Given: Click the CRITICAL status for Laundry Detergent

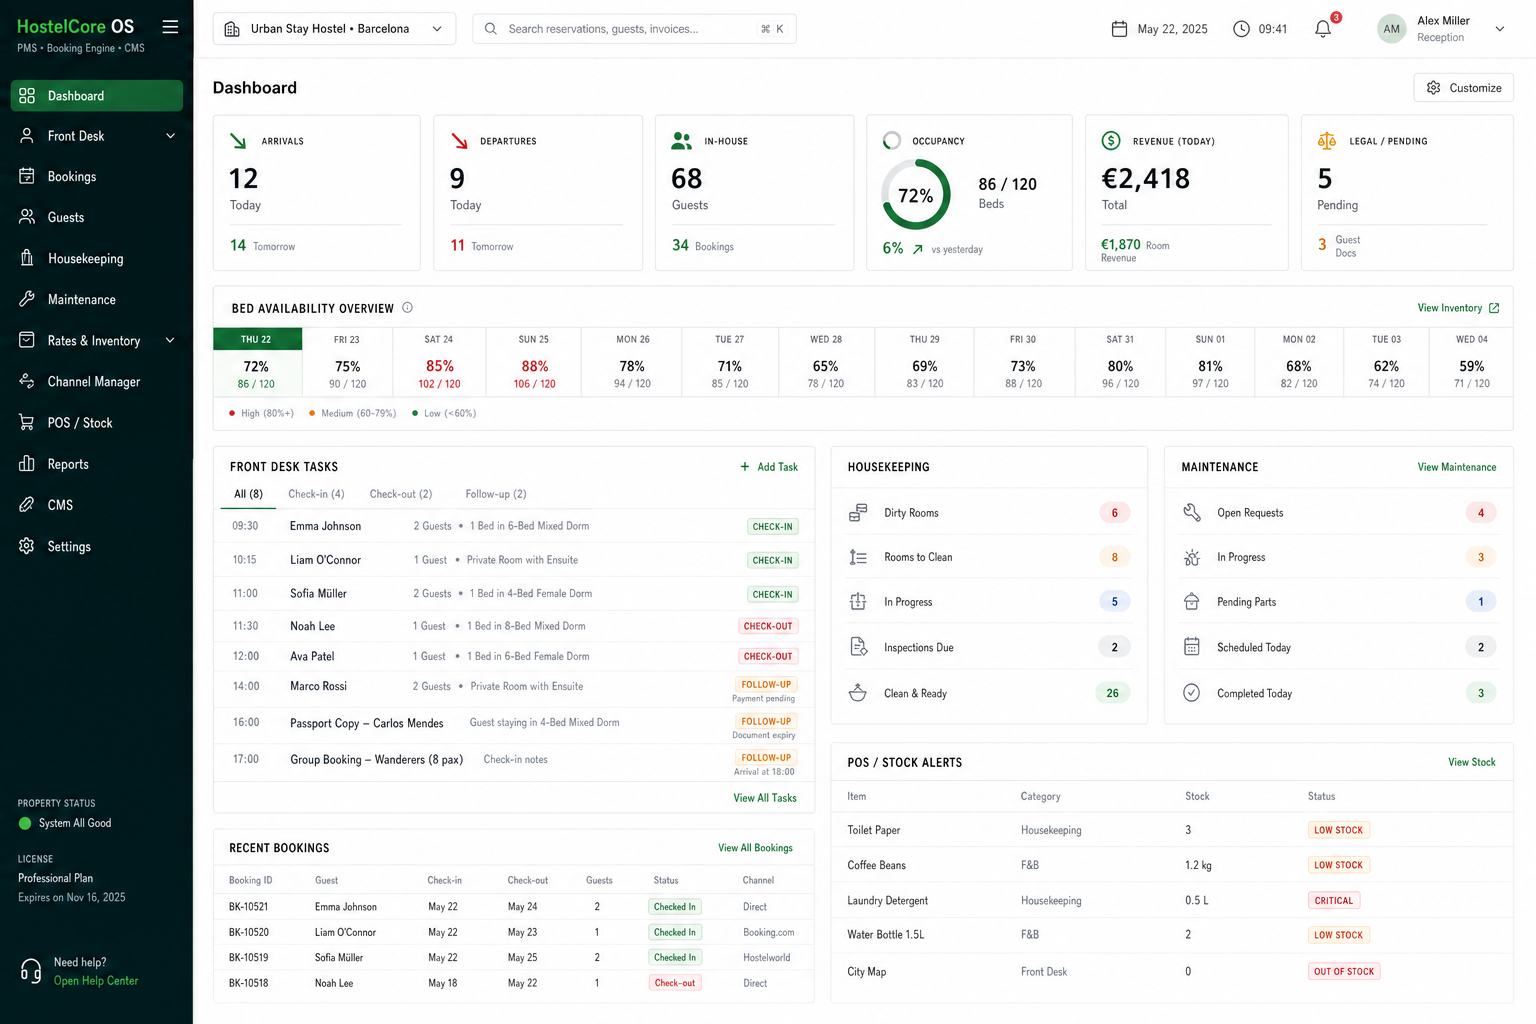Looking at the screenshot, I should tap(1333, 901).
